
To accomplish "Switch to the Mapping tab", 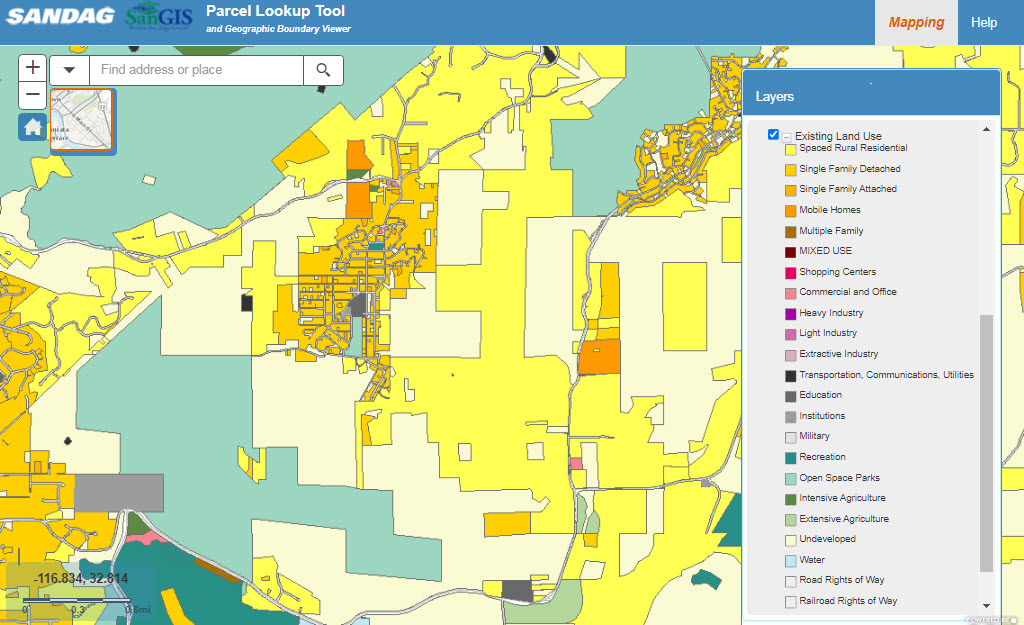I will point(916,22).
